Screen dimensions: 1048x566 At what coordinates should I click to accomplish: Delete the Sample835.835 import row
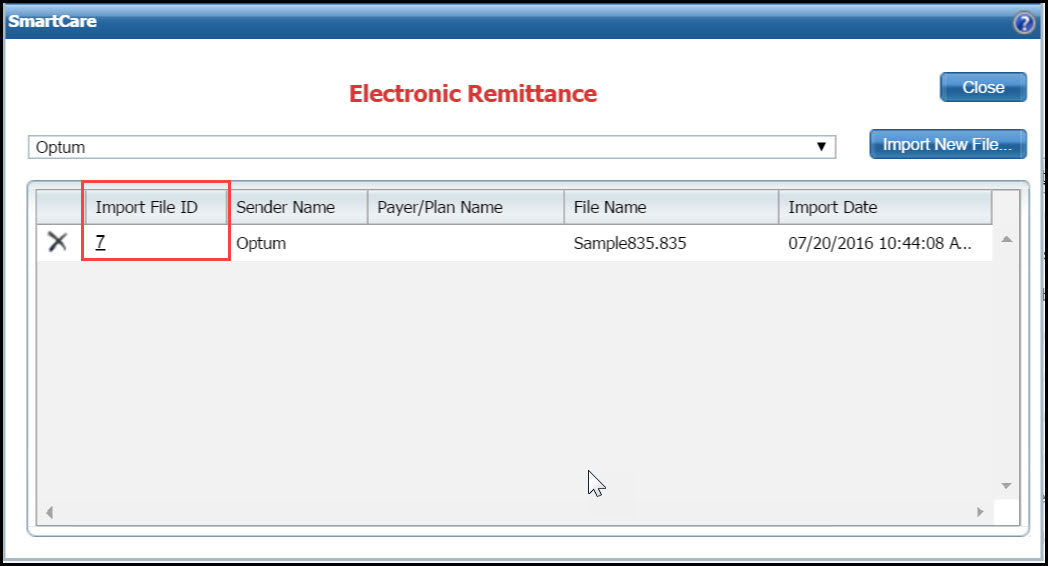57,242
